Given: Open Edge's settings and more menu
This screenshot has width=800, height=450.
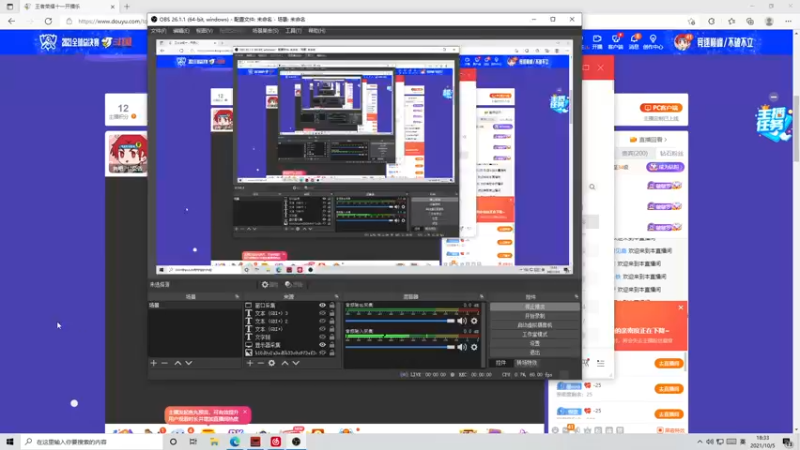Looking at the screenshot, I should point(788,21).
